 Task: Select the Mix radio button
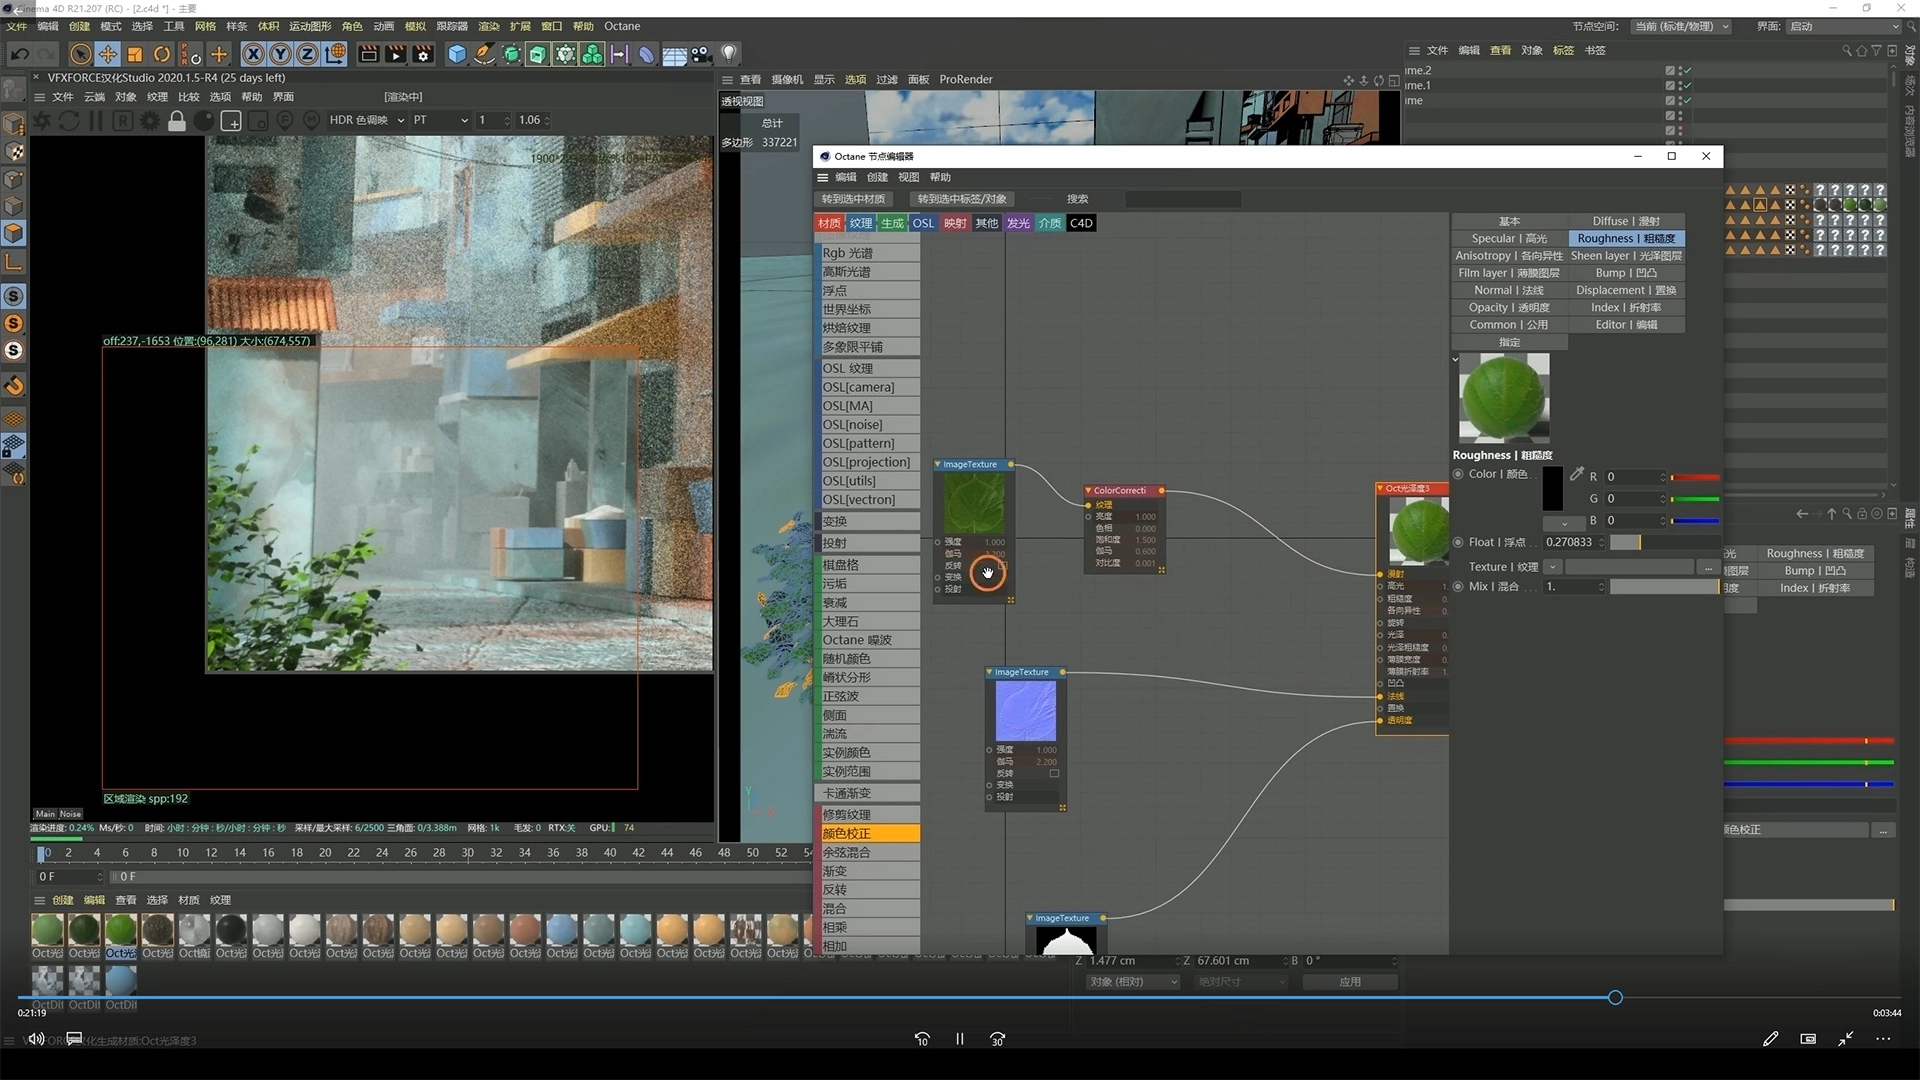tap(1459, 587)
